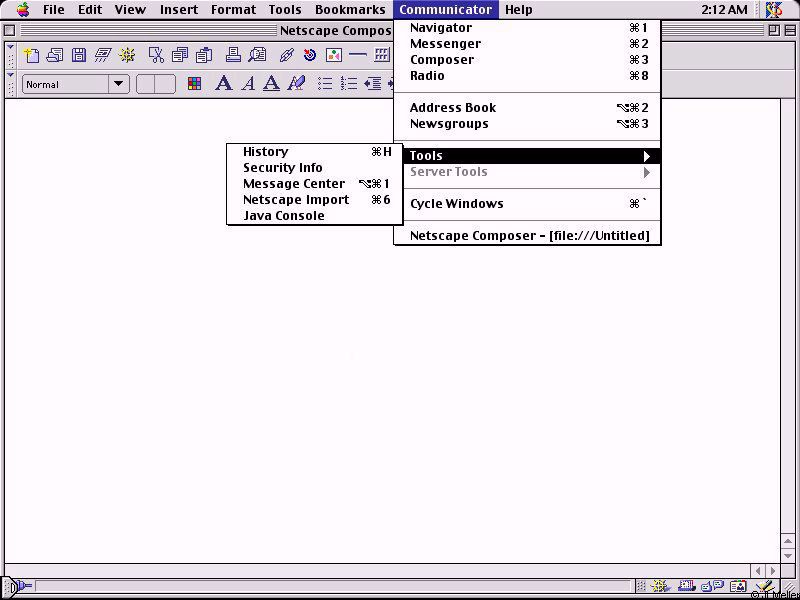
Task: Open the Bookmarks menu
Action: (350, 10)
